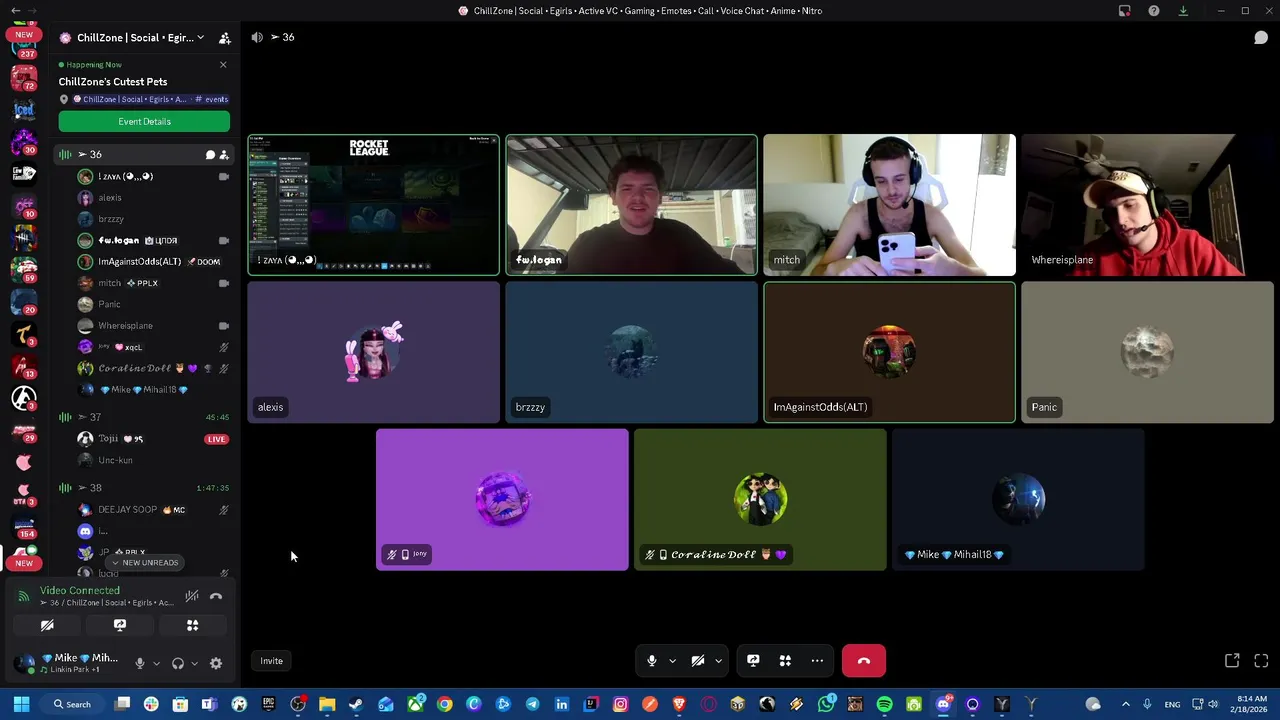This screenshot has width=1280, height=720.
Task: Expand camera options chevron in call bar
Action: click(x=718, y=661)
